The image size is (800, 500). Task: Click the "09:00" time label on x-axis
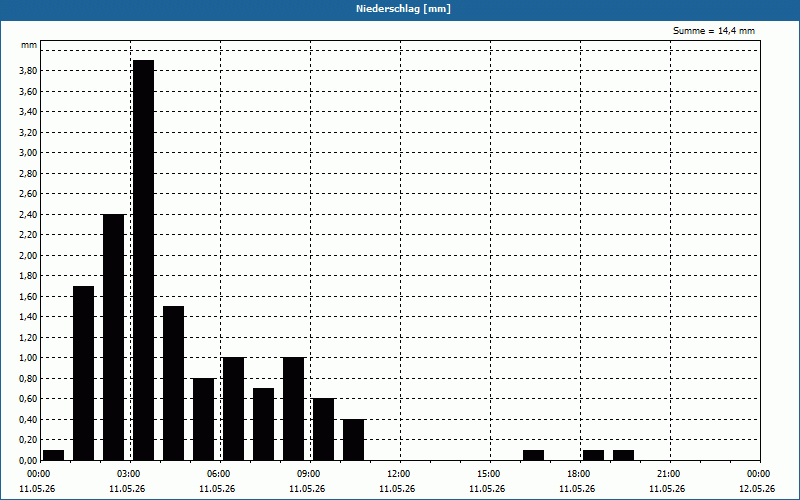tap(310, 474)
